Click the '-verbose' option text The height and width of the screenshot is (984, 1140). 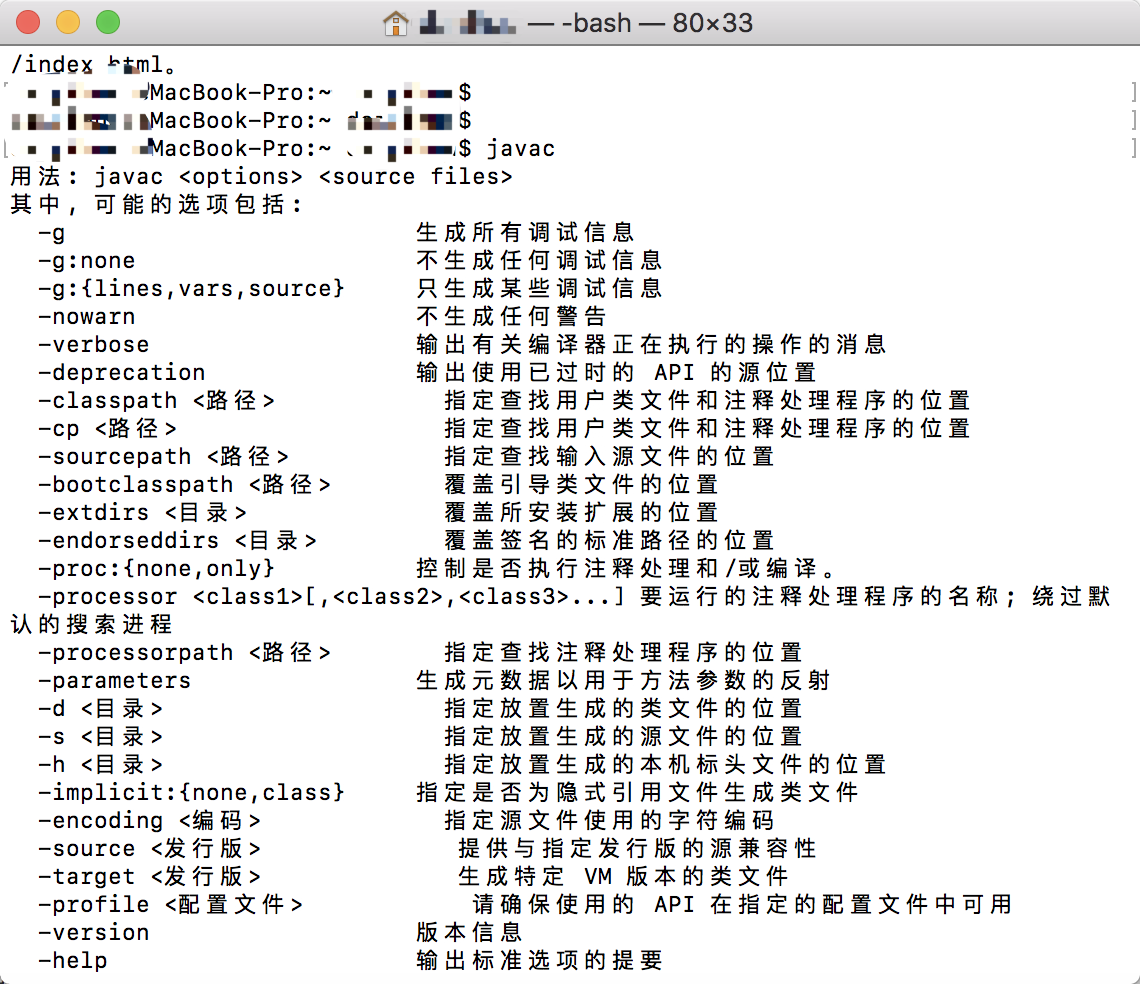click(94, 345)
